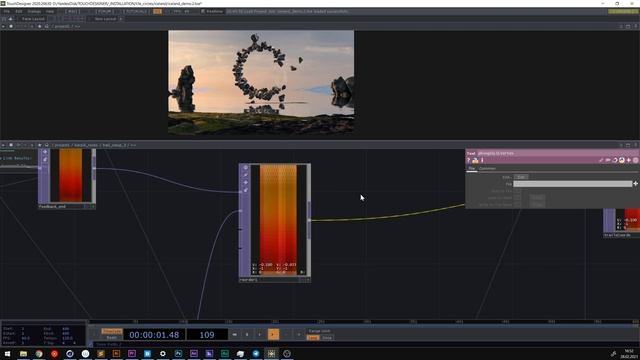640x360 pixels.
Task: Click the rendered stone circle viewer
Action: (x=261, y=82)
